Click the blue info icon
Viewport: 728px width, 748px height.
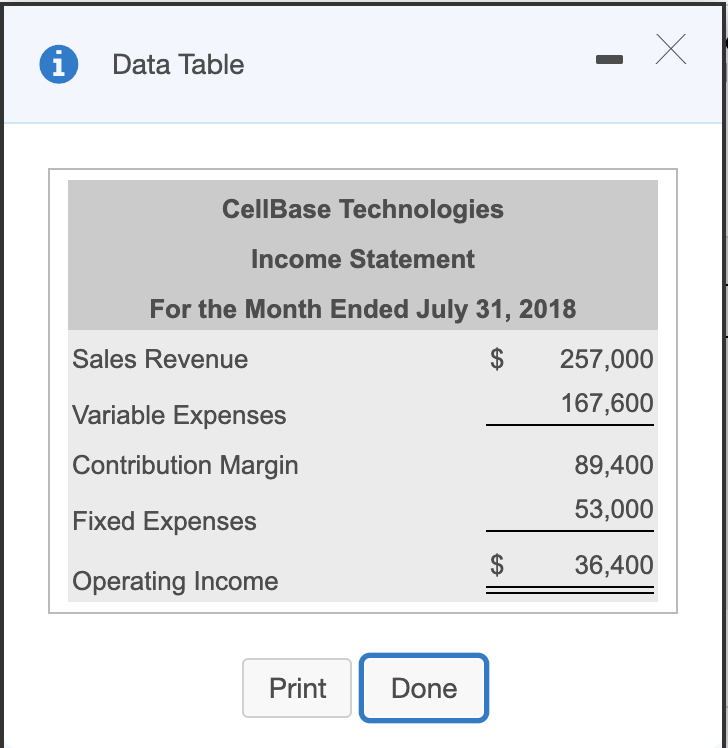pos(59,64)
